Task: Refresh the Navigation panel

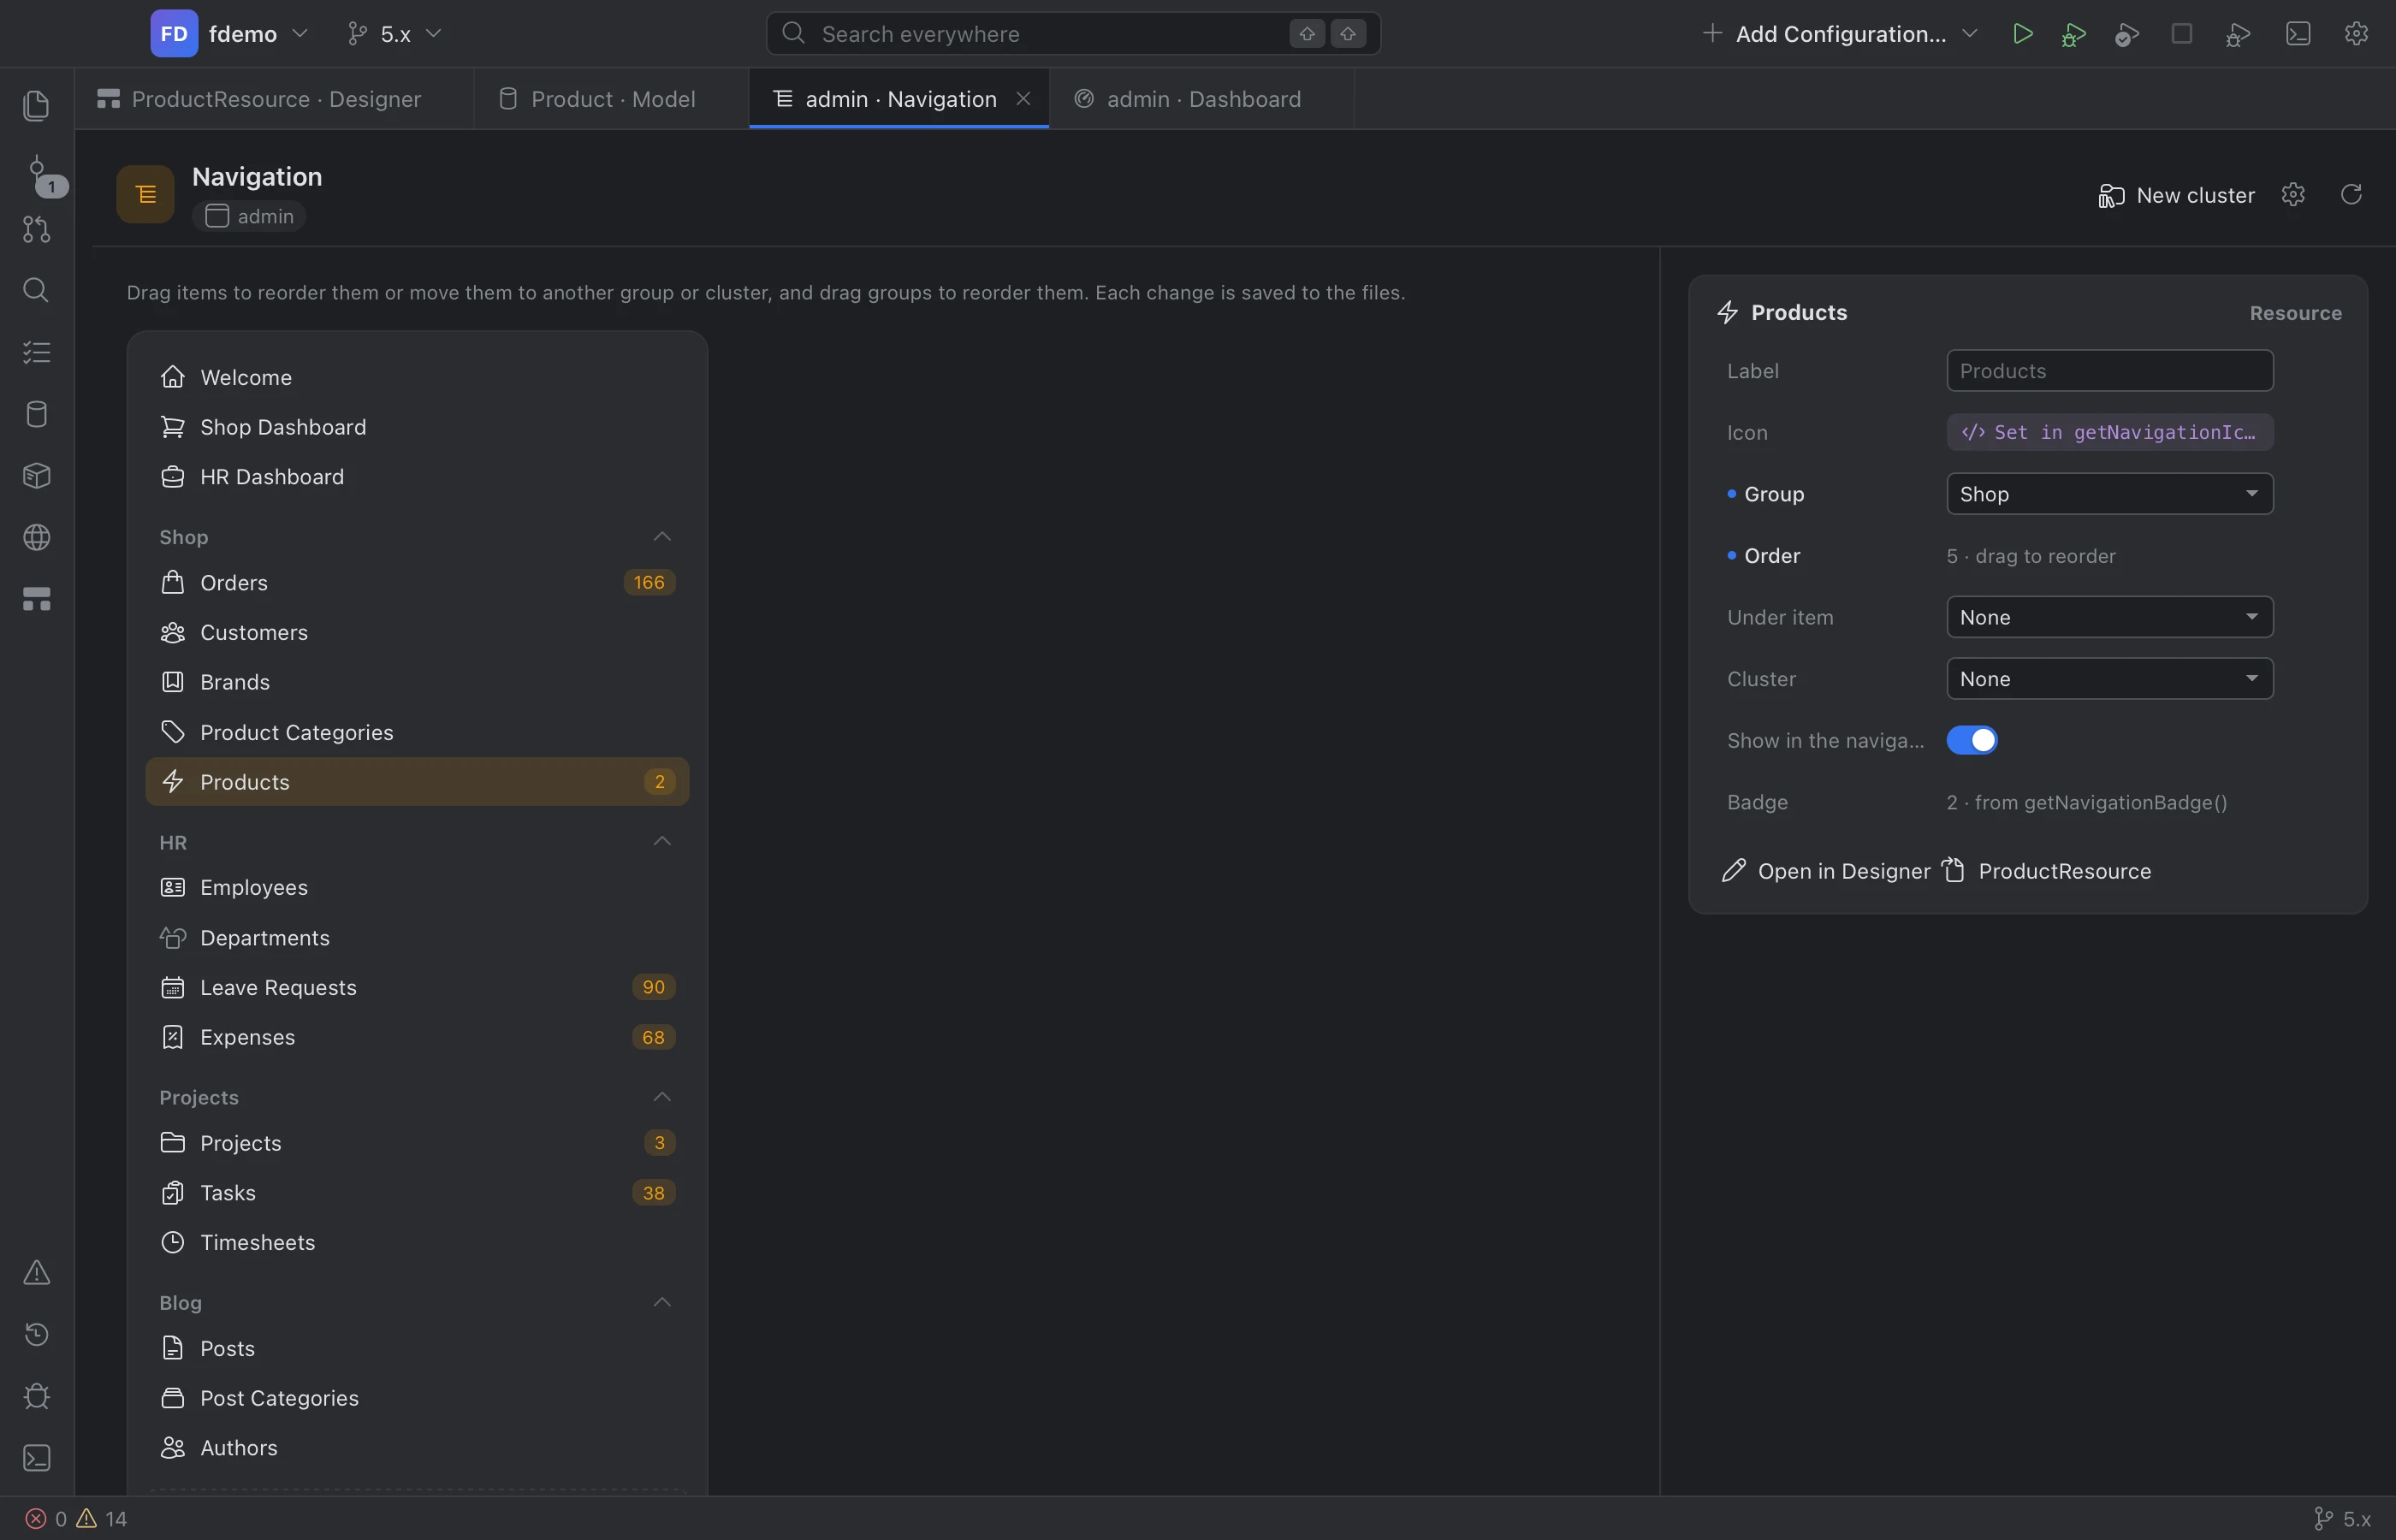Action: click(x=2351, y=194)
